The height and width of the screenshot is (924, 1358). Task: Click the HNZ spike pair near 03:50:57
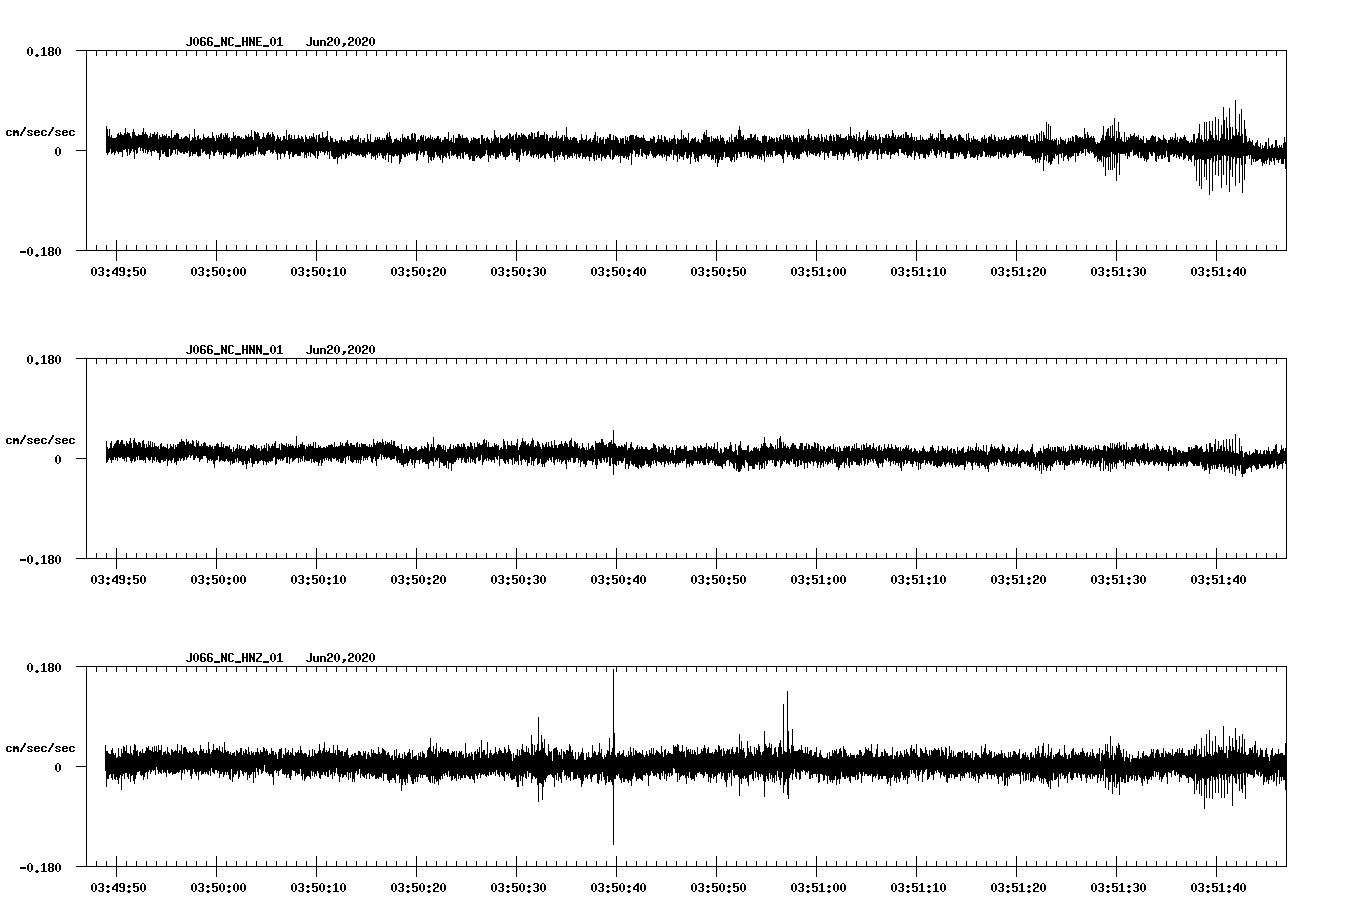coord(785,744)
